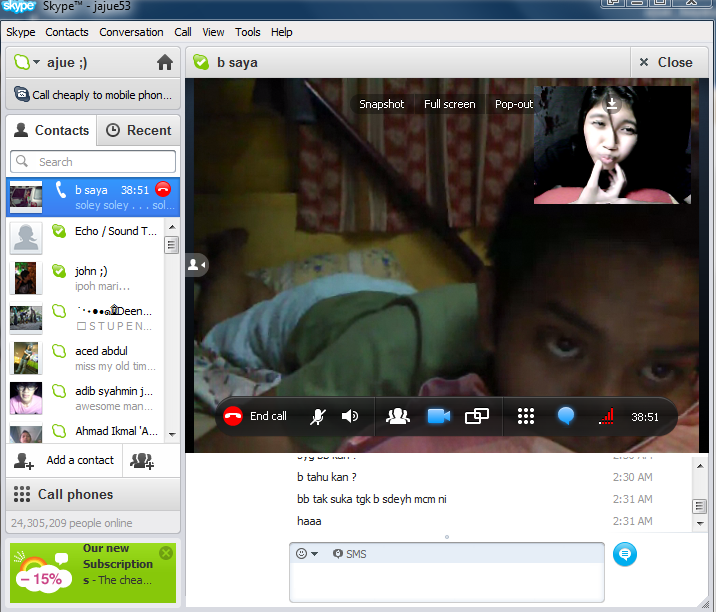The width and height of the screenshot is (716, 612).
Task: Close the b saya conversation
Action: pyautogui.click(x=667, y=62)
